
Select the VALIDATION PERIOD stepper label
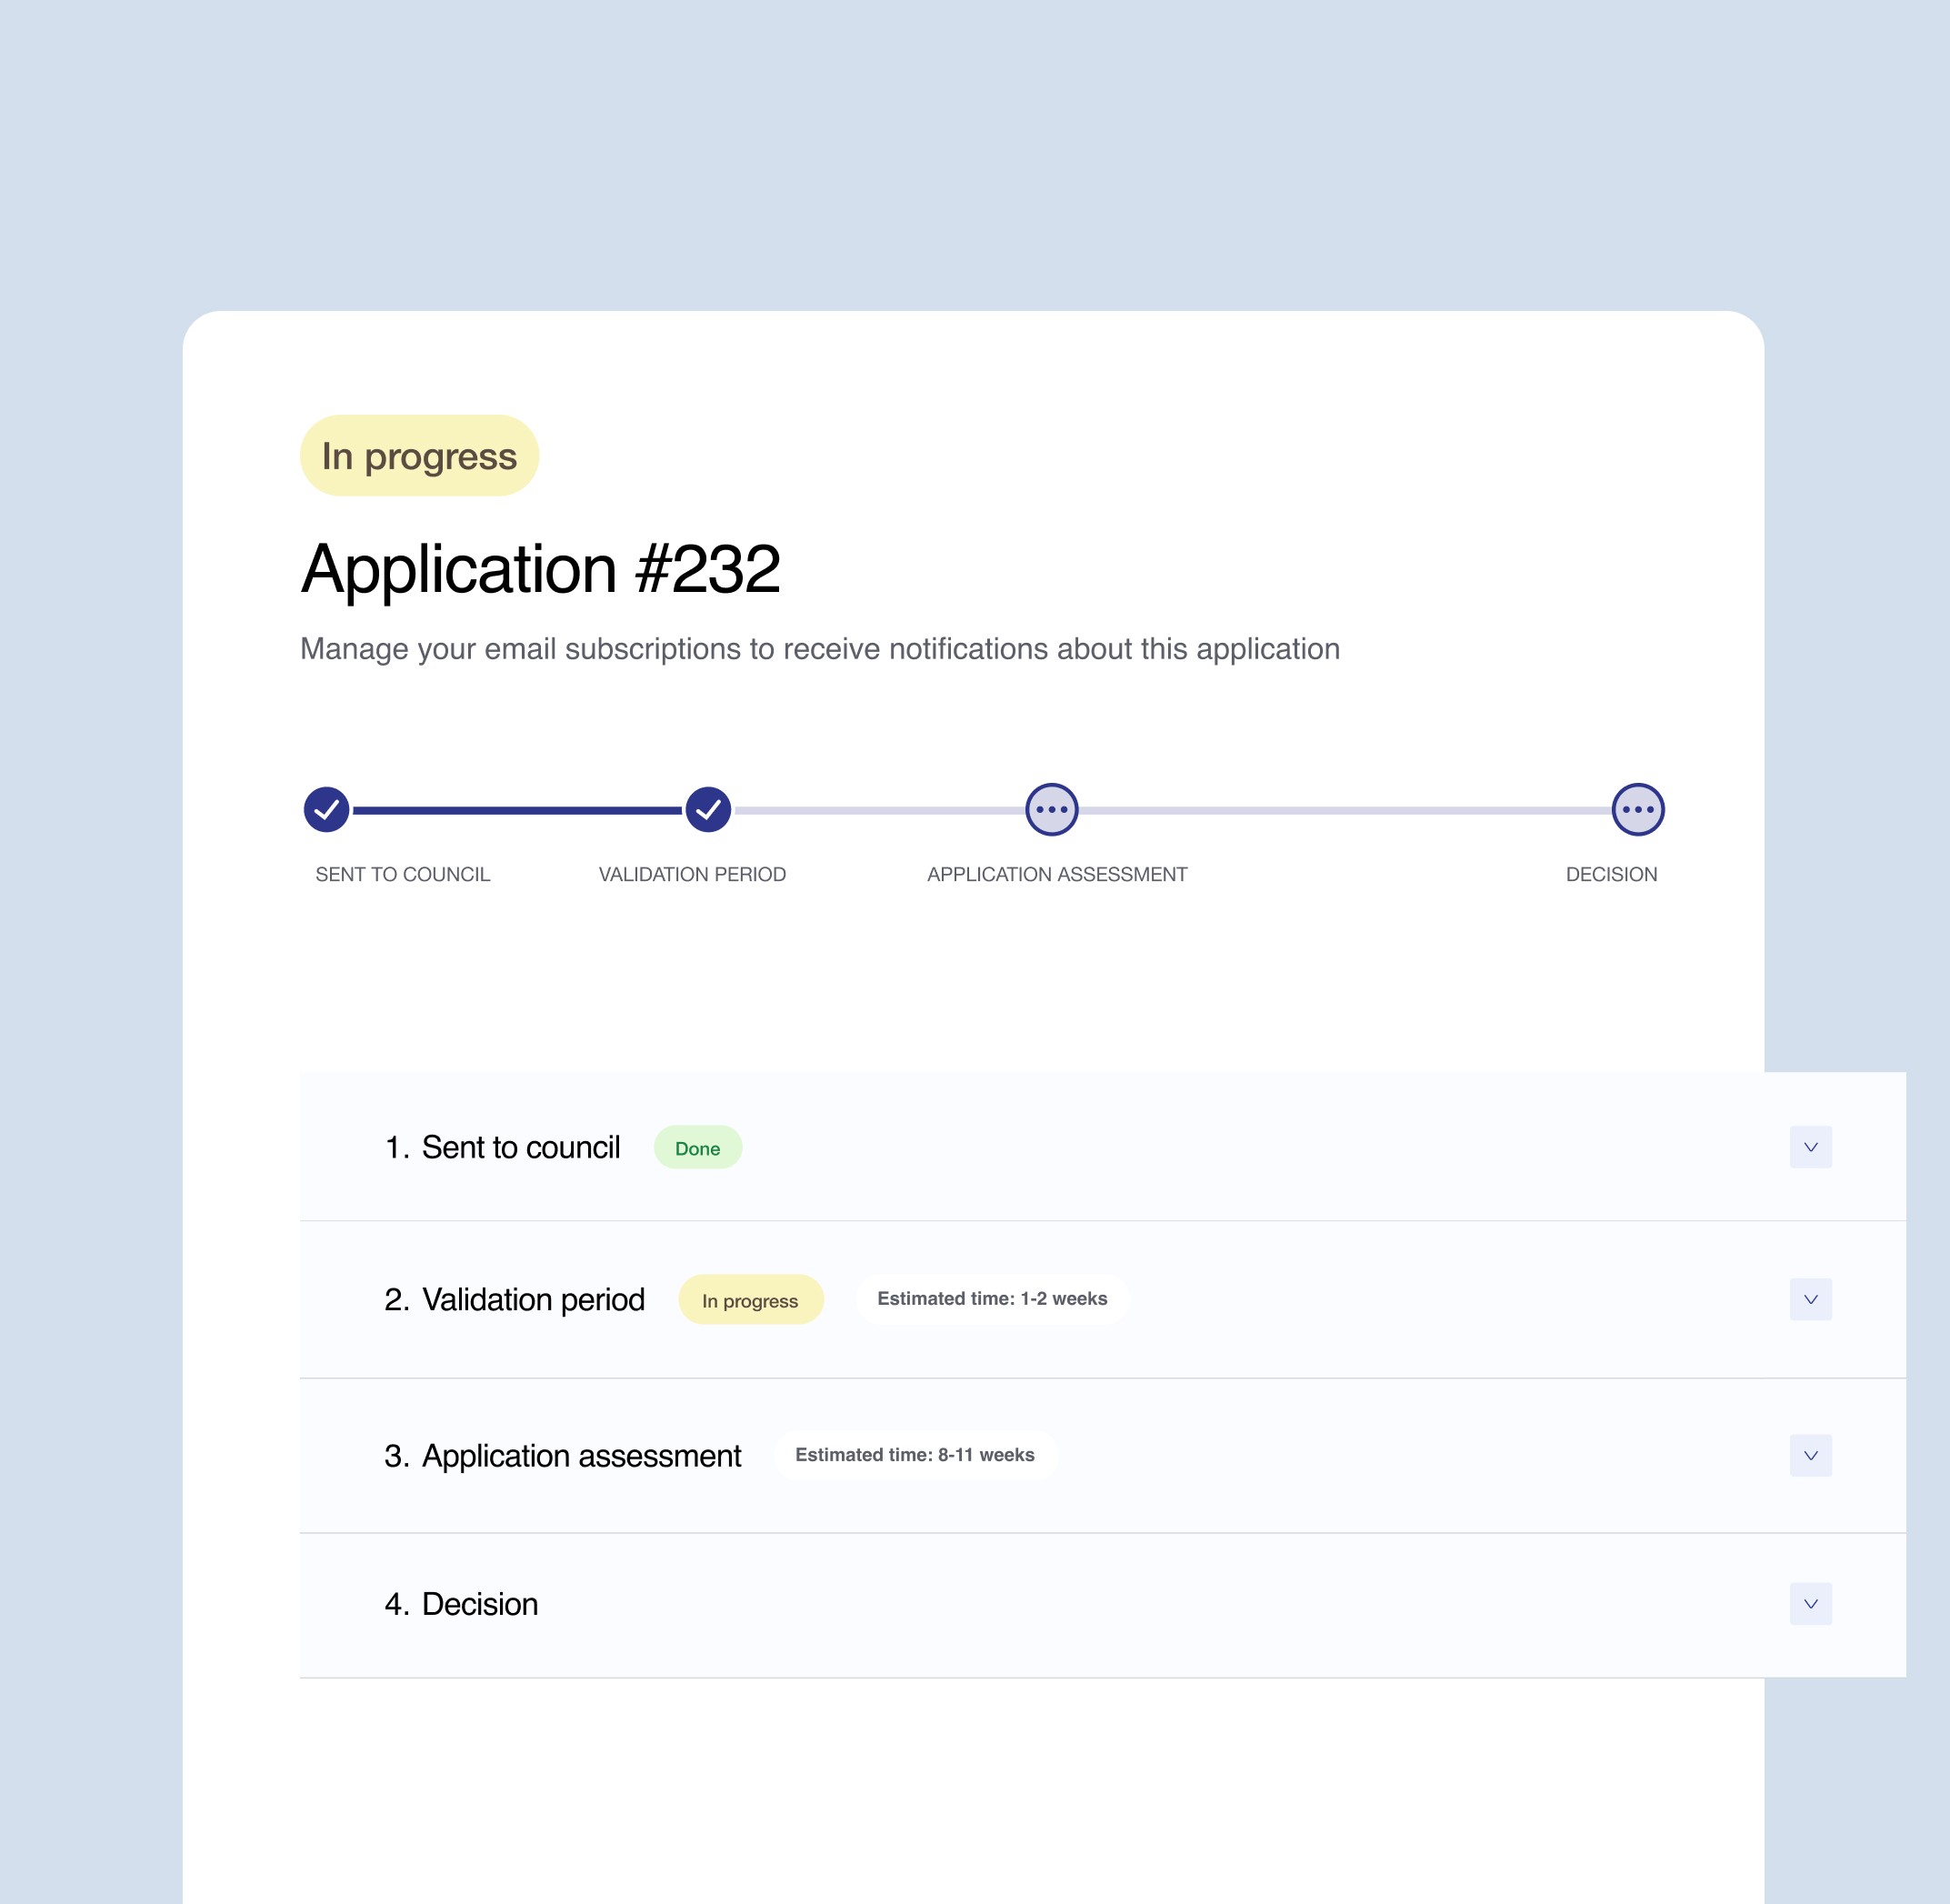692,874
